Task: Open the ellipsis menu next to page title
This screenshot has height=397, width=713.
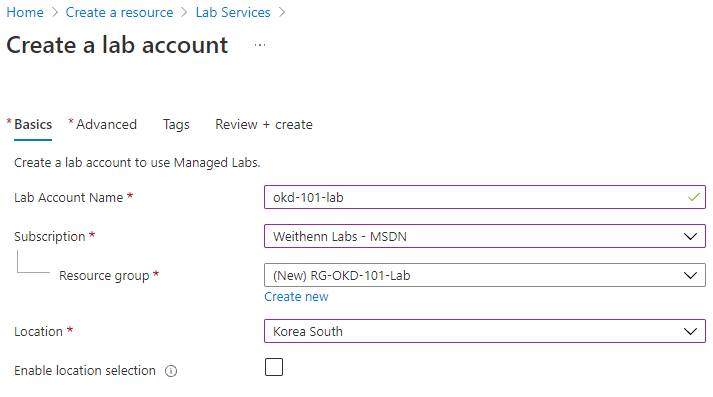Action: tap(260, 45)
